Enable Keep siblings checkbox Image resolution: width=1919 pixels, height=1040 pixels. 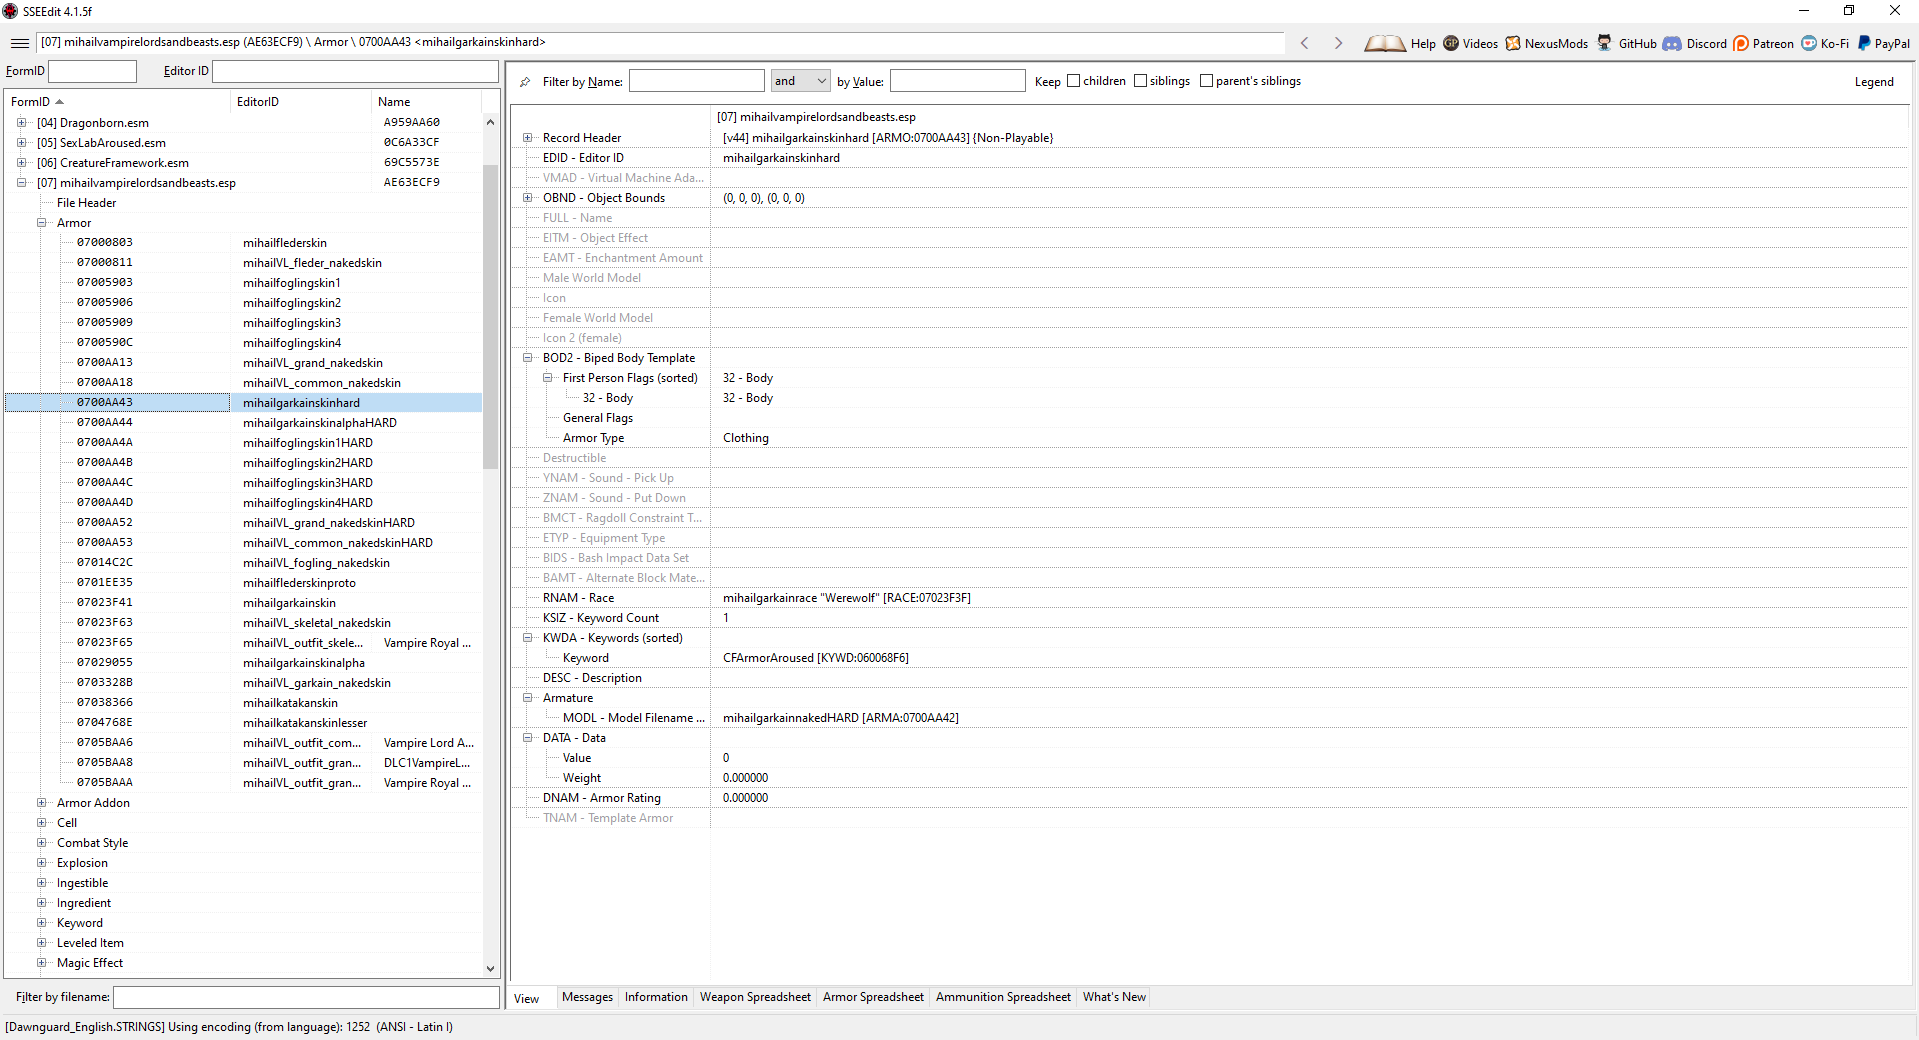pos(1140,81)
